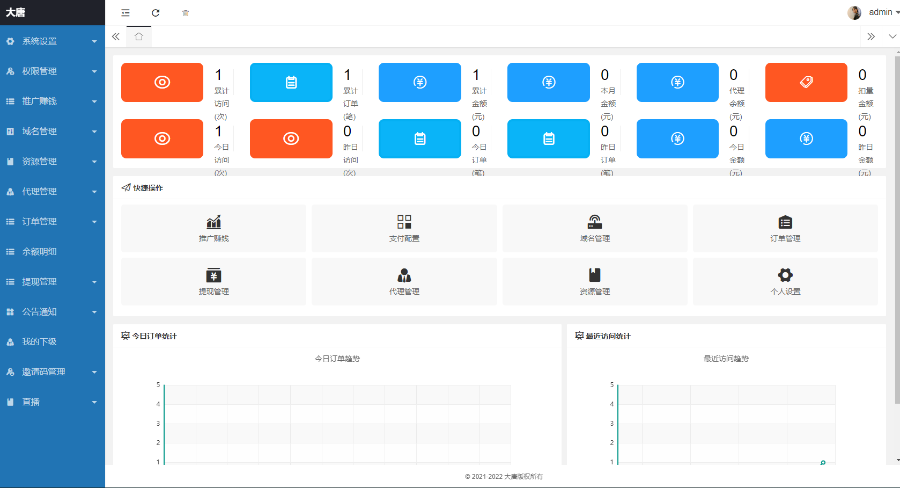Expand the sidebar 资源管理 arrow
The image size is (900, 488).
94,161
